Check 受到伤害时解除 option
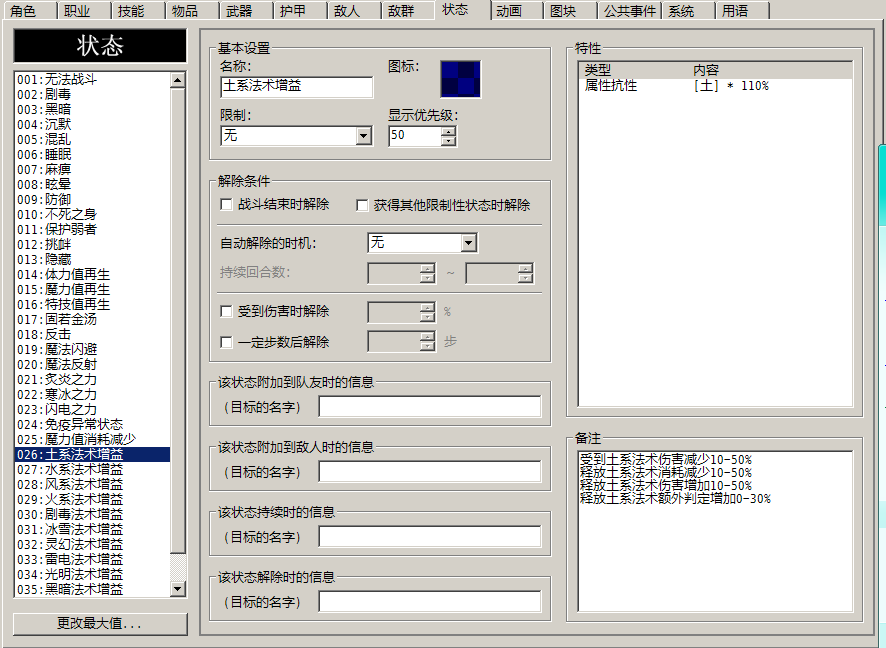The height and width of the screenshot is (648, 886). [x=226, y=311]
